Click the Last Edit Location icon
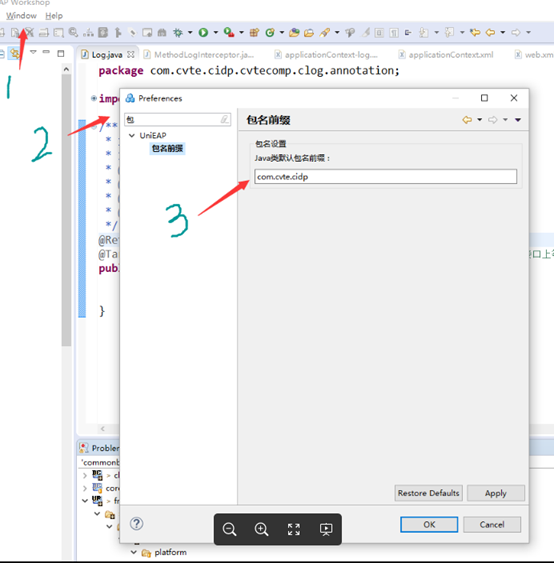This screenshot has height=563, width=554. pos(475,33)
